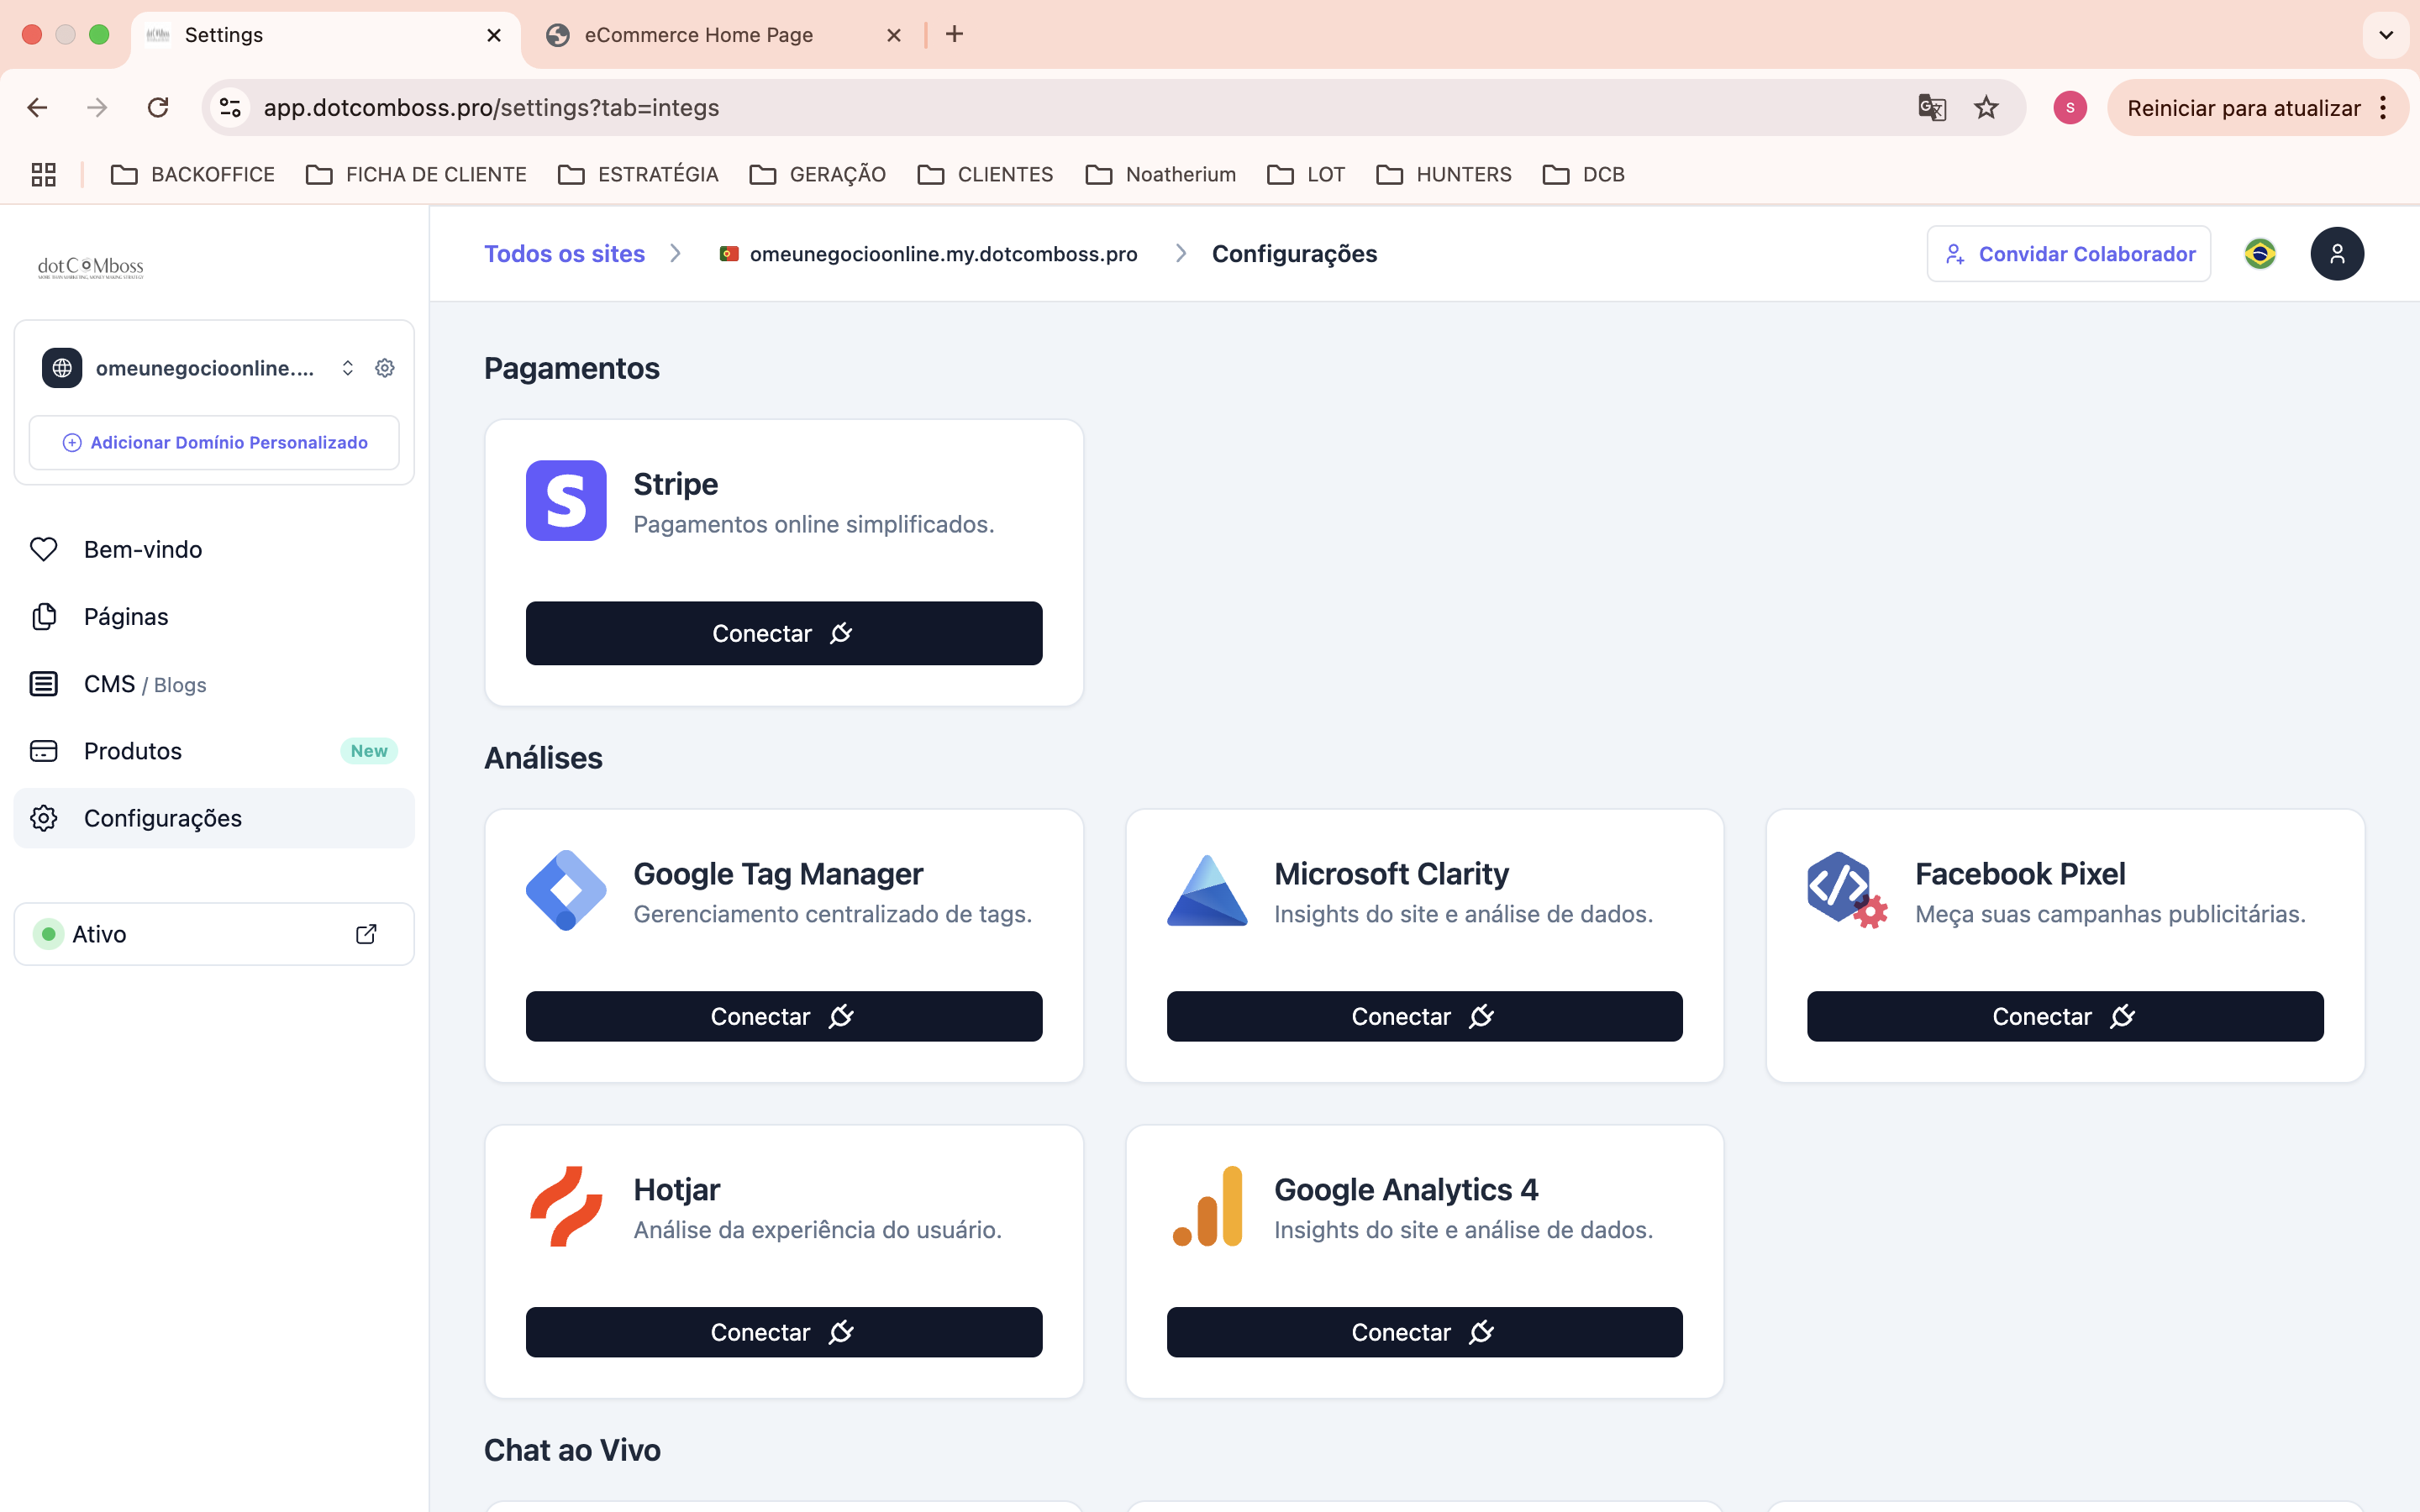Click the browser forward arrow

coord(97,107)
